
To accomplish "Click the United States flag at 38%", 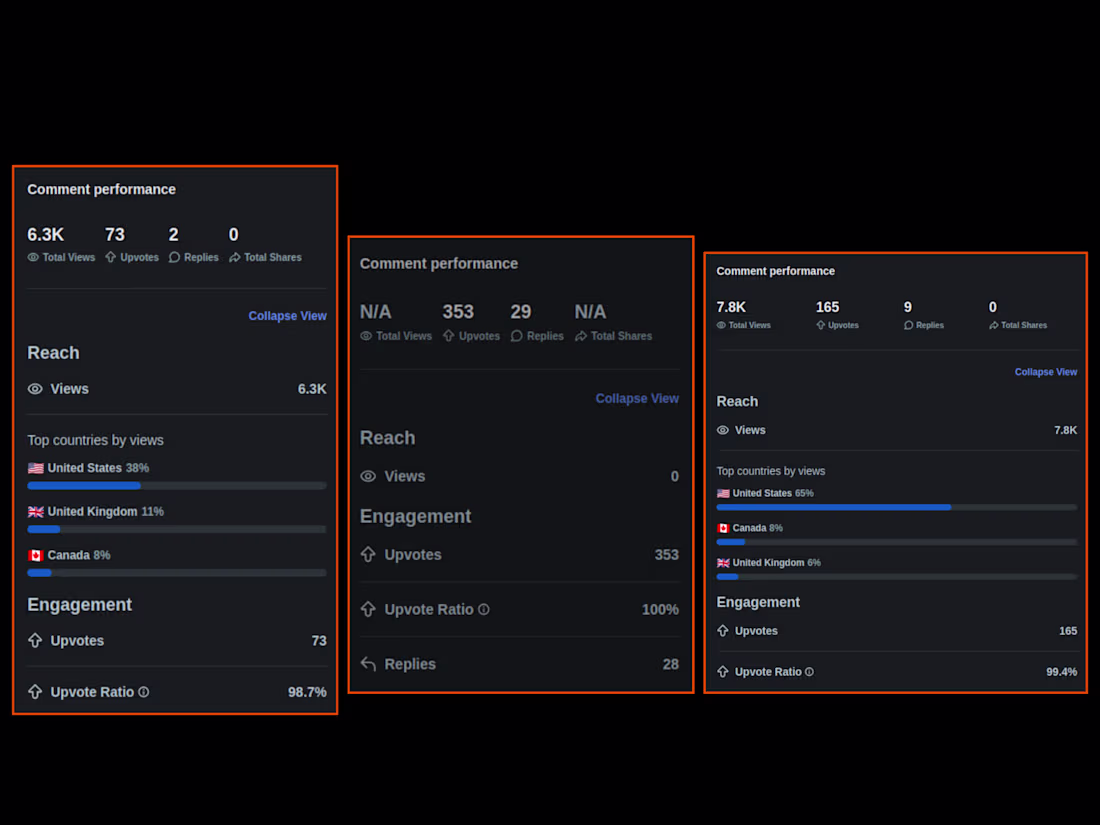I will coord(36,468).
